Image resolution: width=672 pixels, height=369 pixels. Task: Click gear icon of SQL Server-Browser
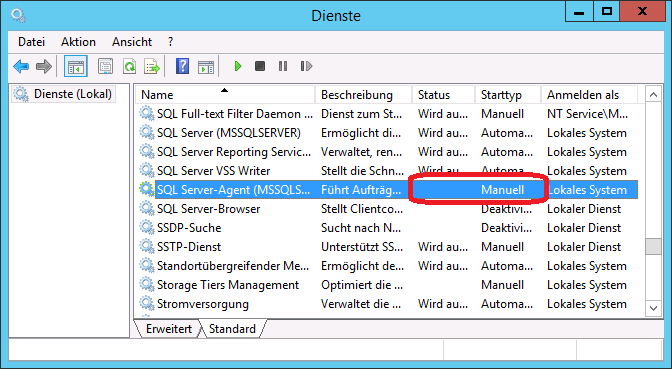pyautogui.click(x=147, y=209)
